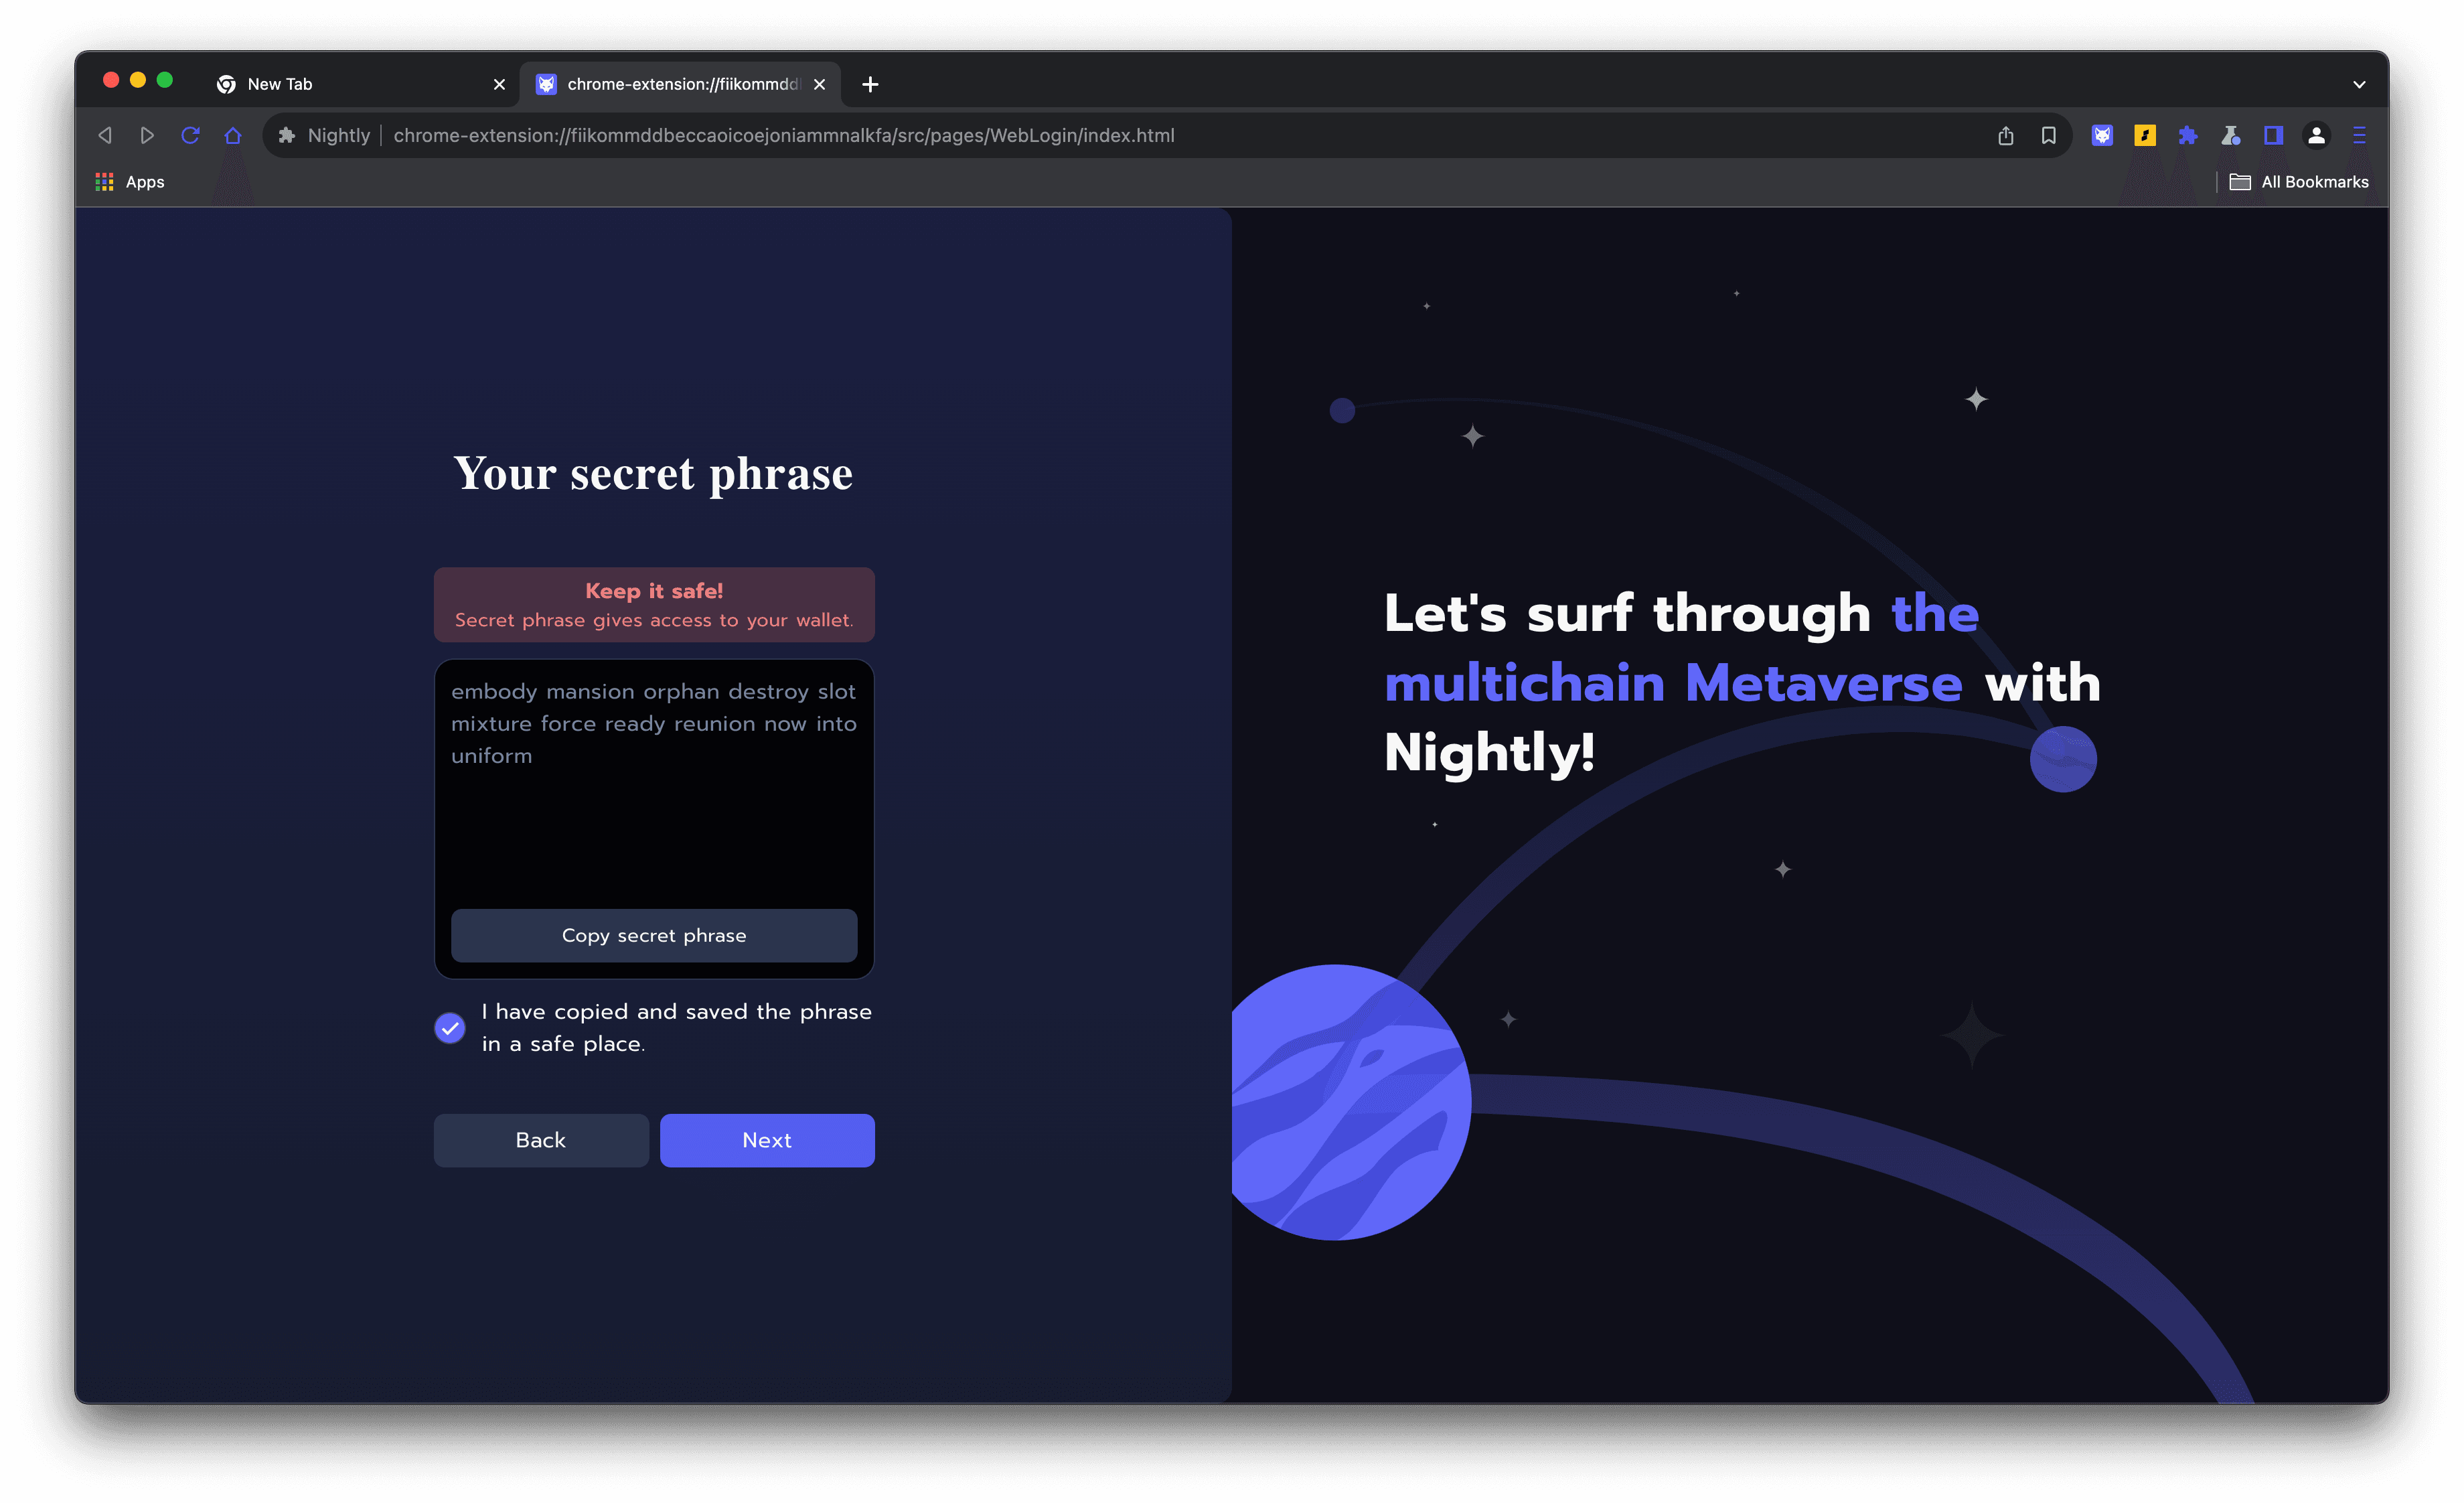Click the Next button
This screenshot has width=2464, height=1503.
pos(767,1140)
